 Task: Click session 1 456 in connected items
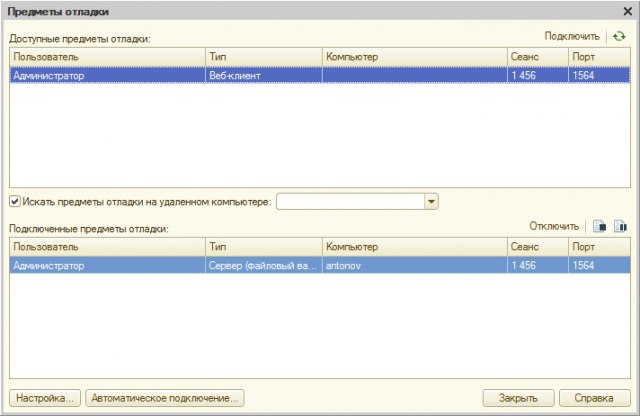[x=538, y=265]
